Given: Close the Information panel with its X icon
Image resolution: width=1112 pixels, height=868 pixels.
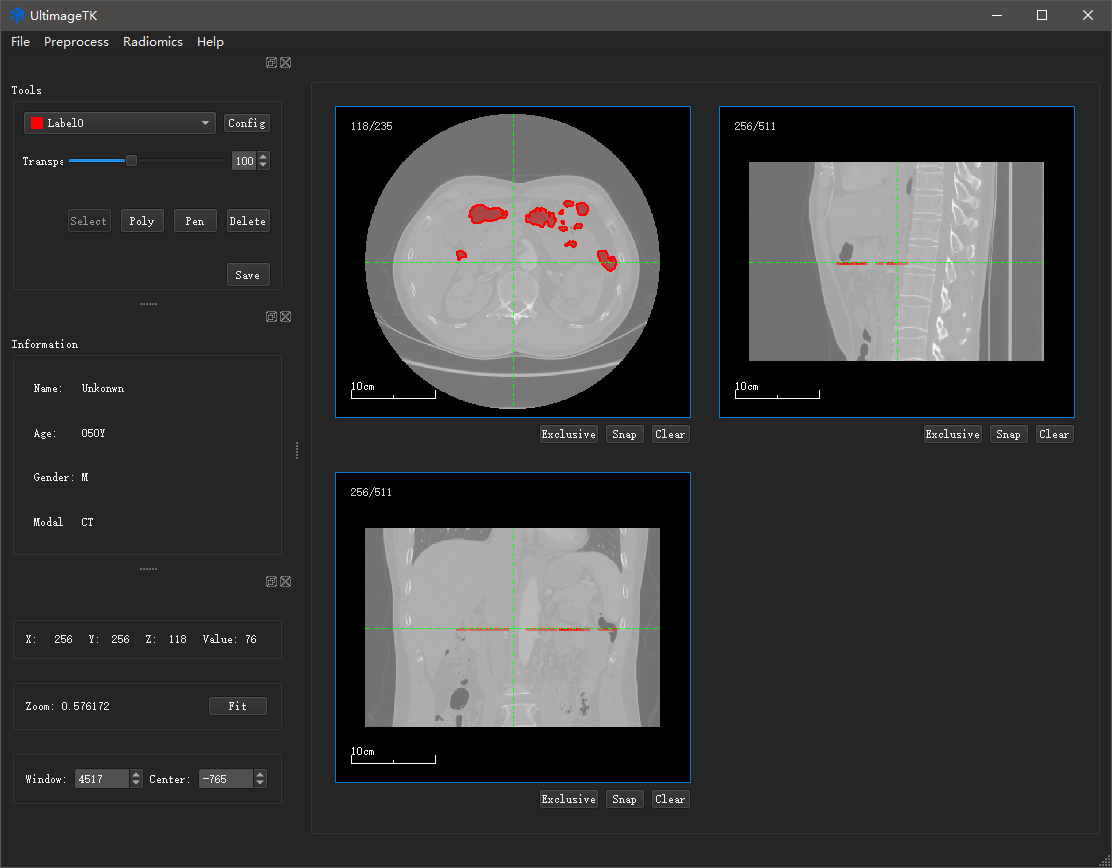Looking at the screenshot, I should click(285, 316).
